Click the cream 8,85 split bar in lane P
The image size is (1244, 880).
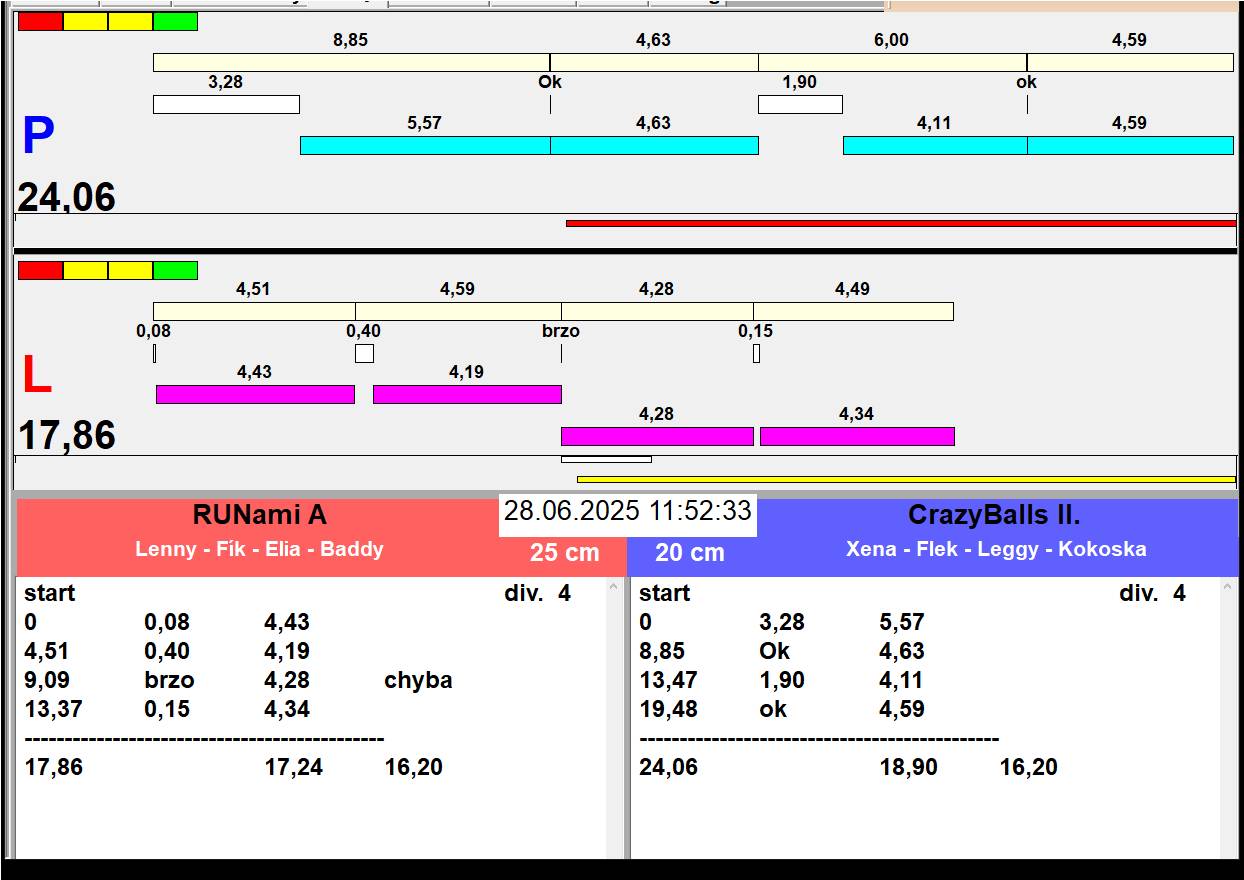pos(351,62)
